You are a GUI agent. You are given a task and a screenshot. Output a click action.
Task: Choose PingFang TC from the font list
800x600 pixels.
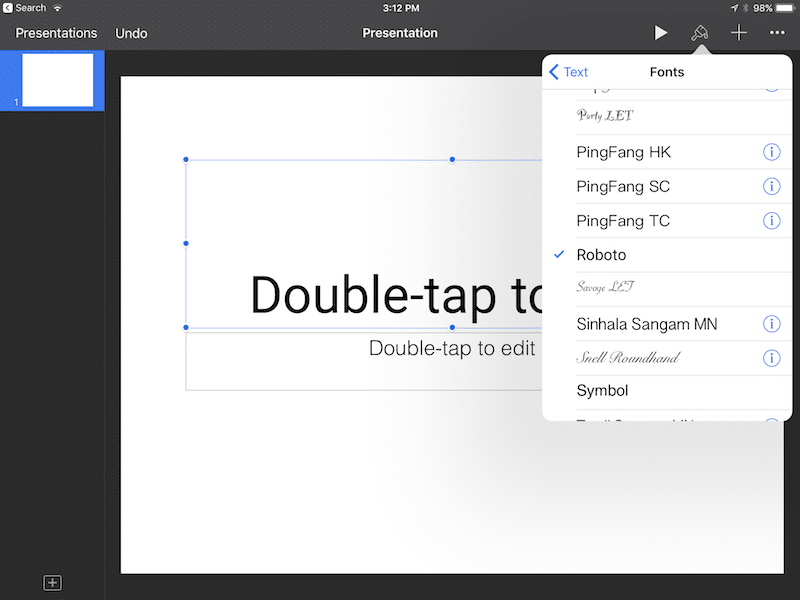click(640, 220)
